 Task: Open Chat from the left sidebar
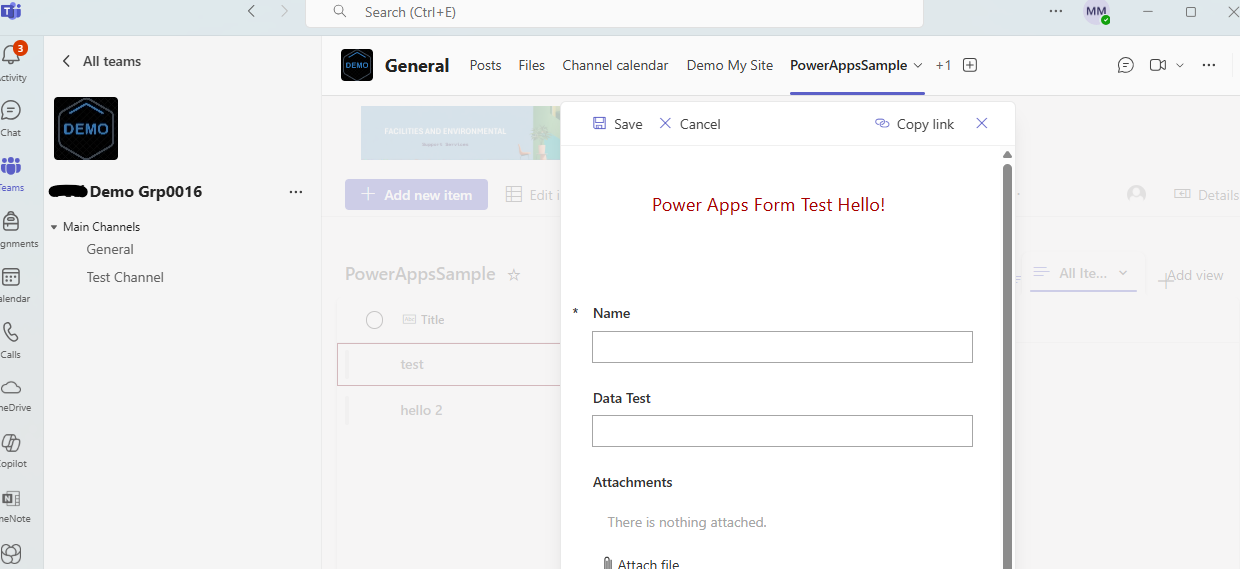coord(11,112)
